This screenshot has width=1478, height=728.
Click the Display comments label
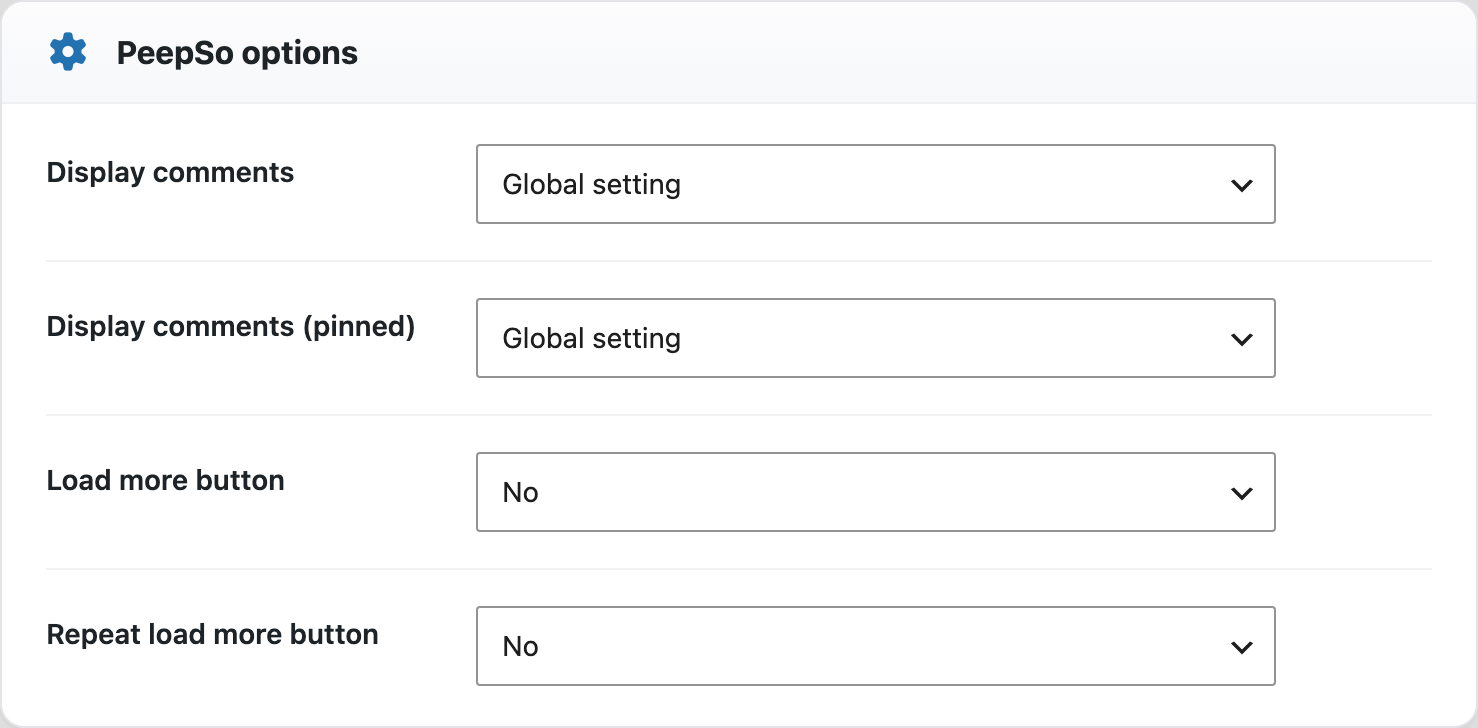point(170,173)
